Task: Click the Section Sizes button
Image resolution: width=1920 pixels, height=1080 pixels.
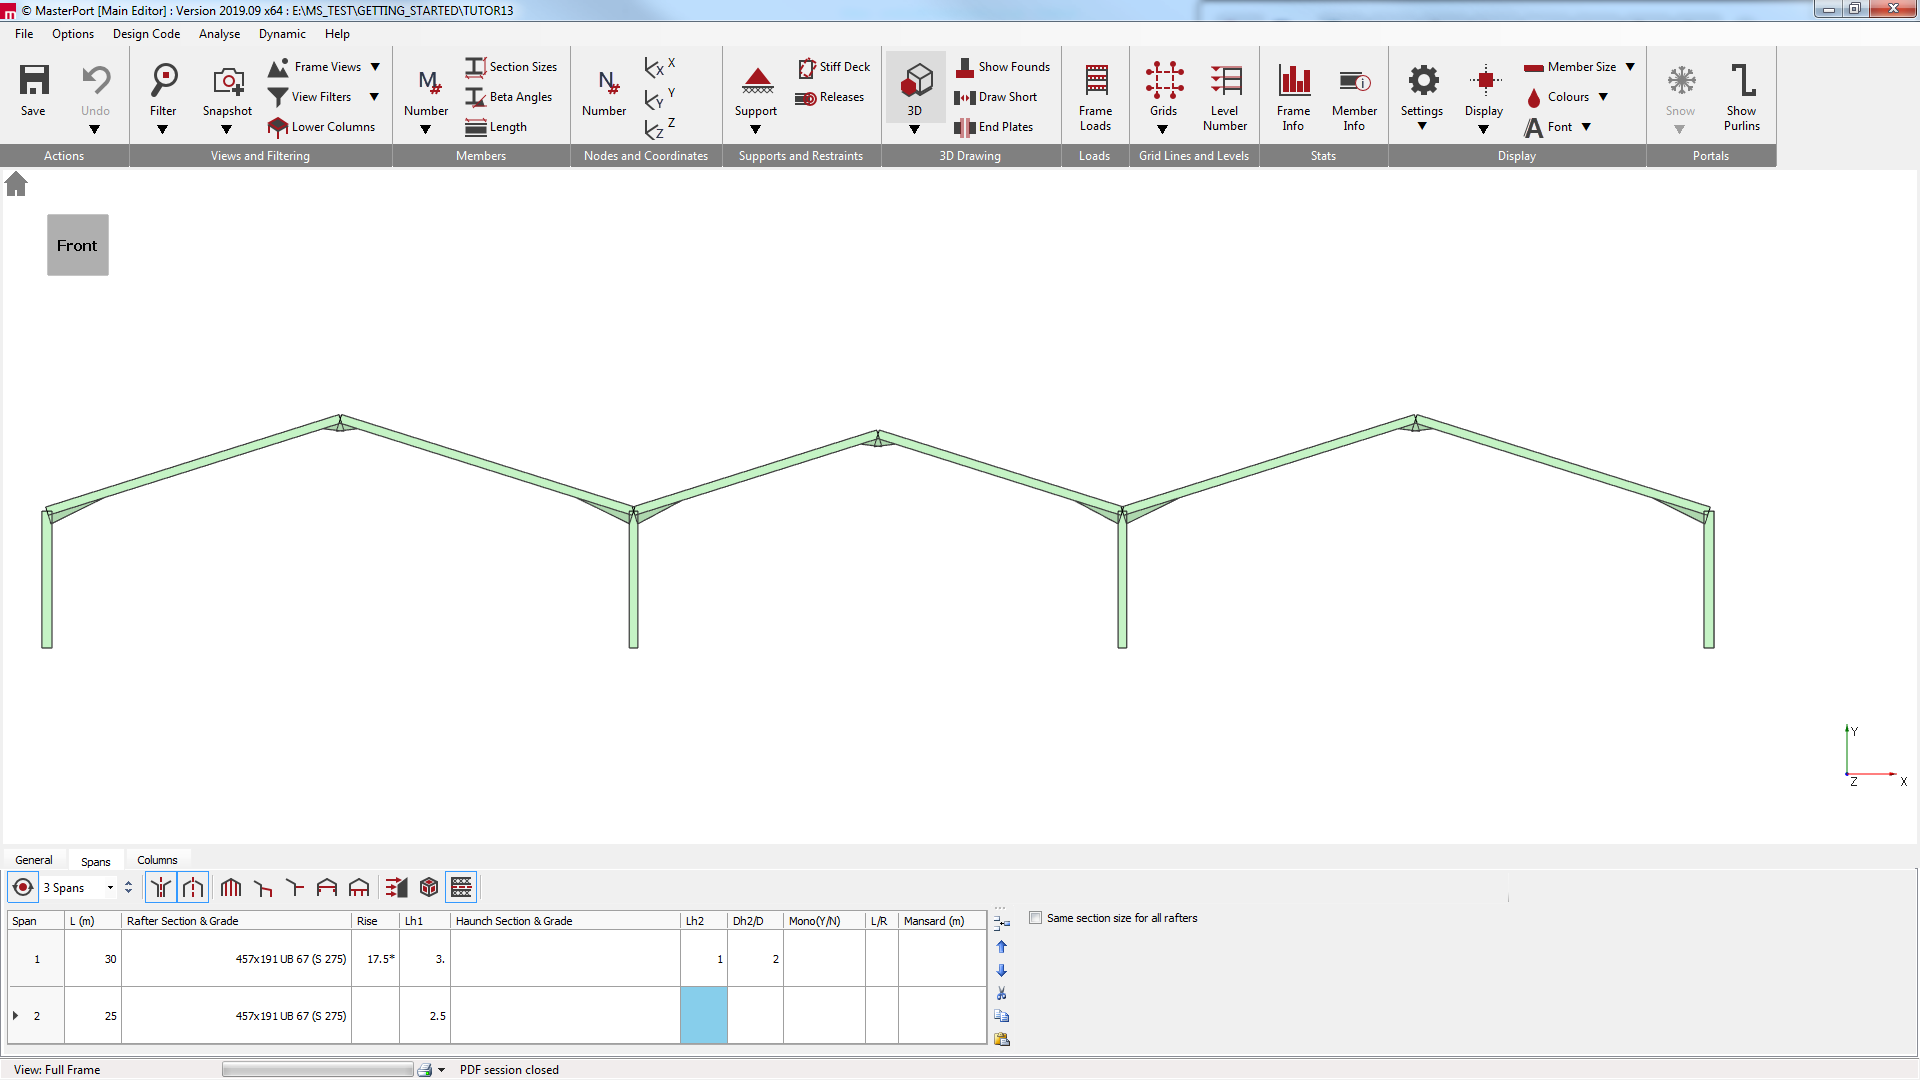Action: pyautogui.click(x=511, y=67)
